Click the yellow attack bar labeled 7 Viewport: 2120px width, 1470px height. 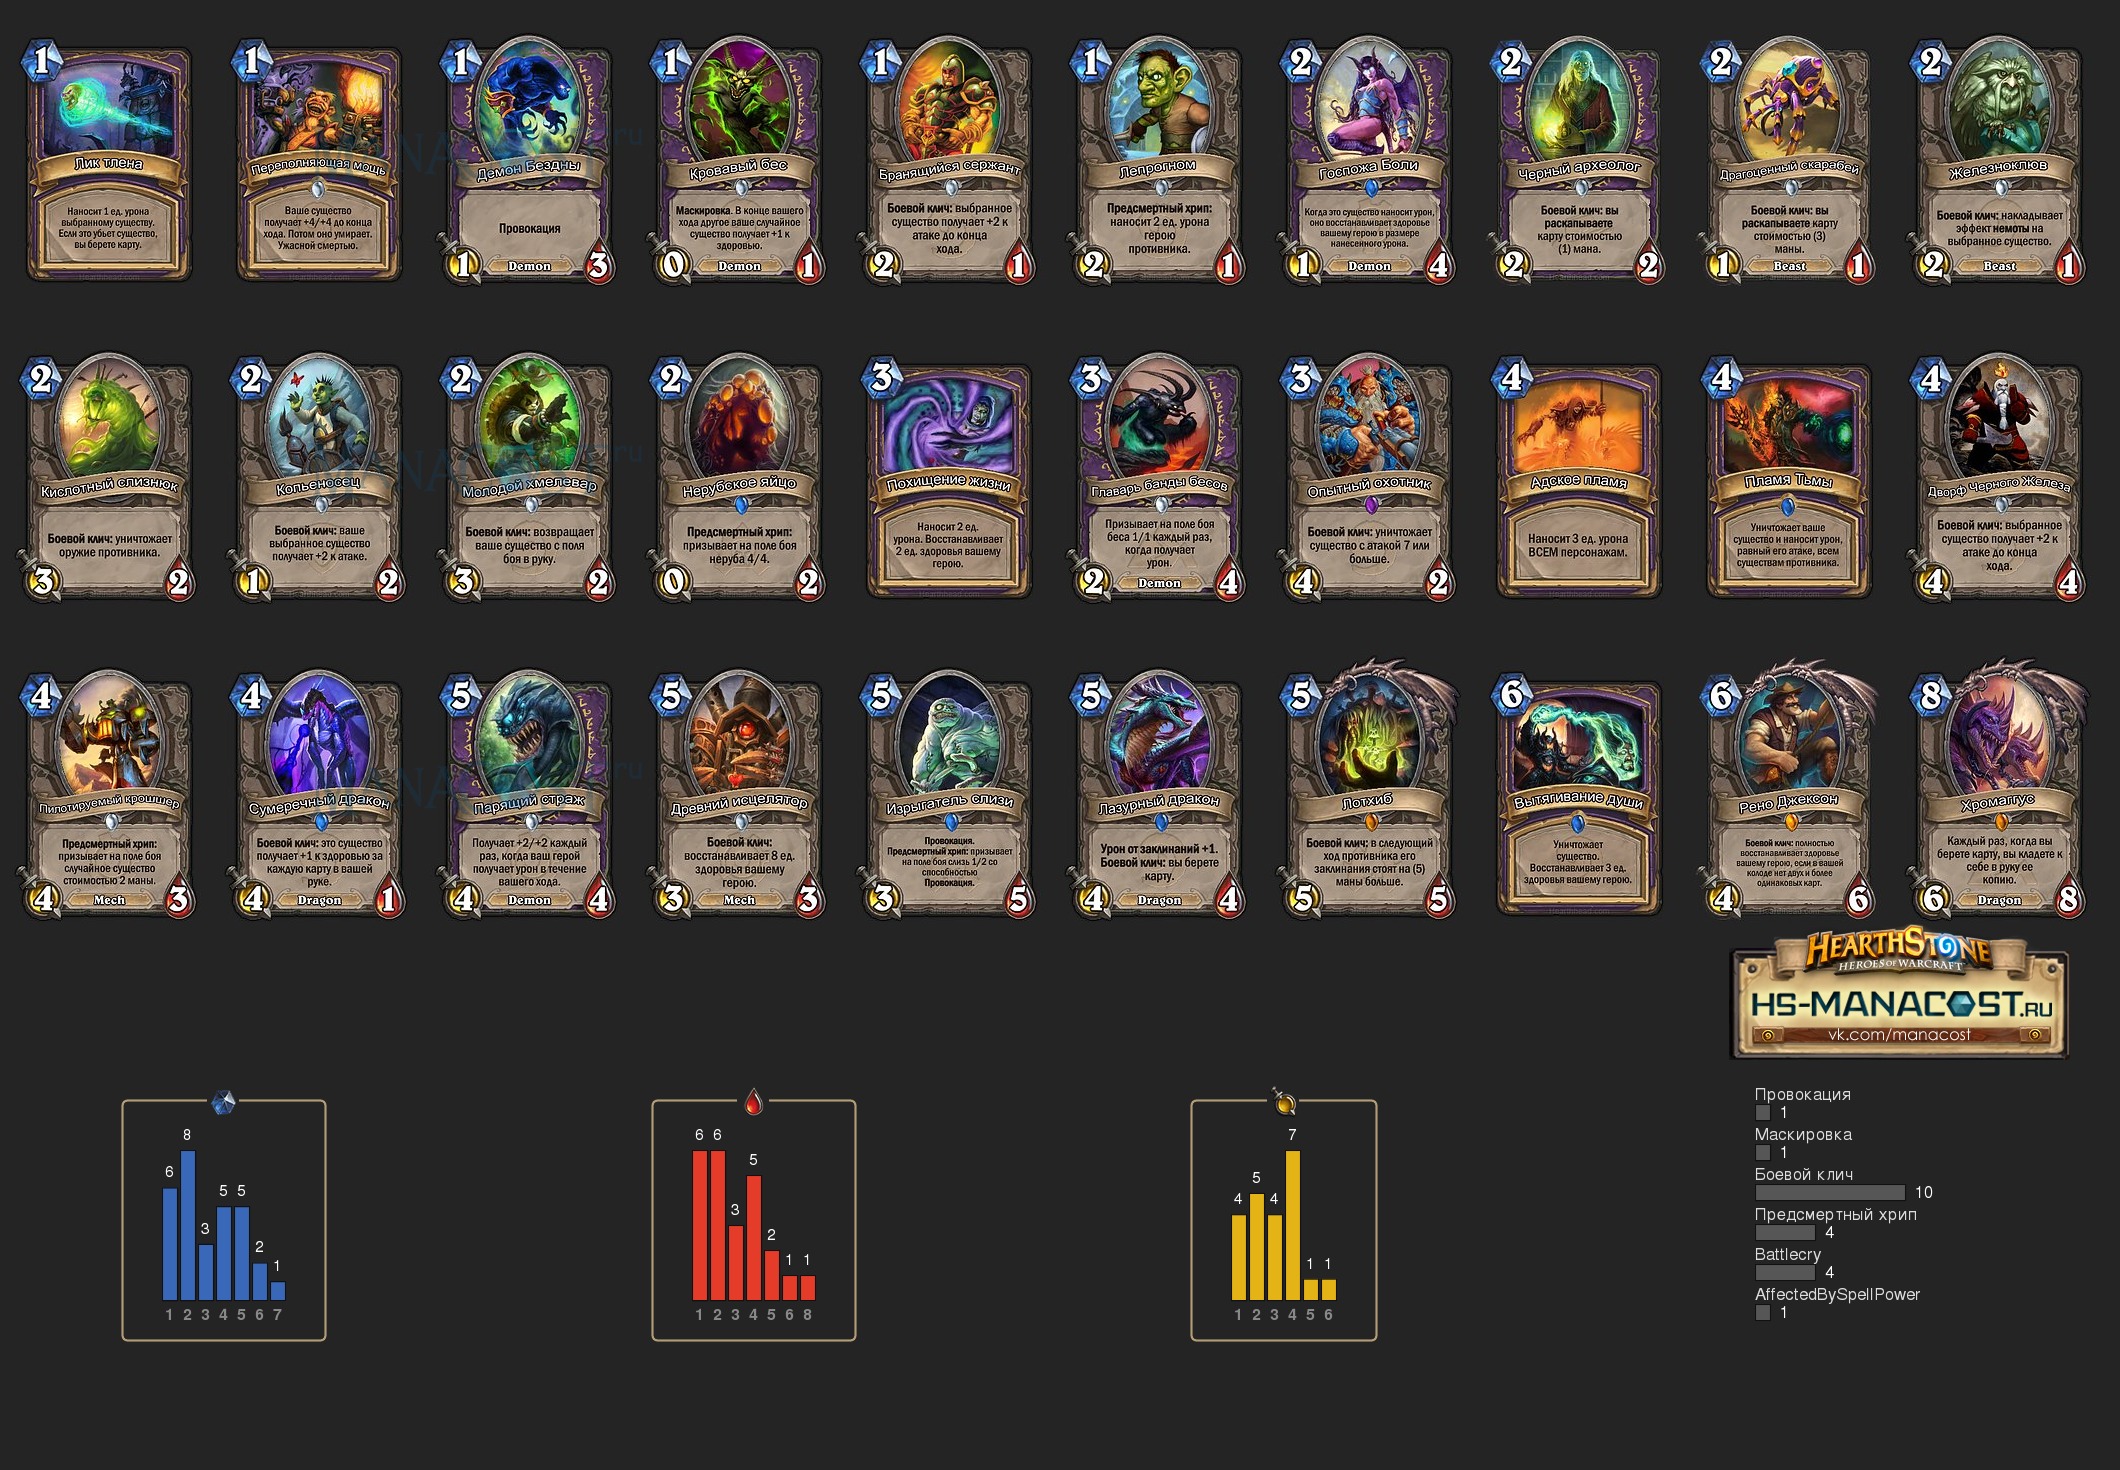1293,1225
